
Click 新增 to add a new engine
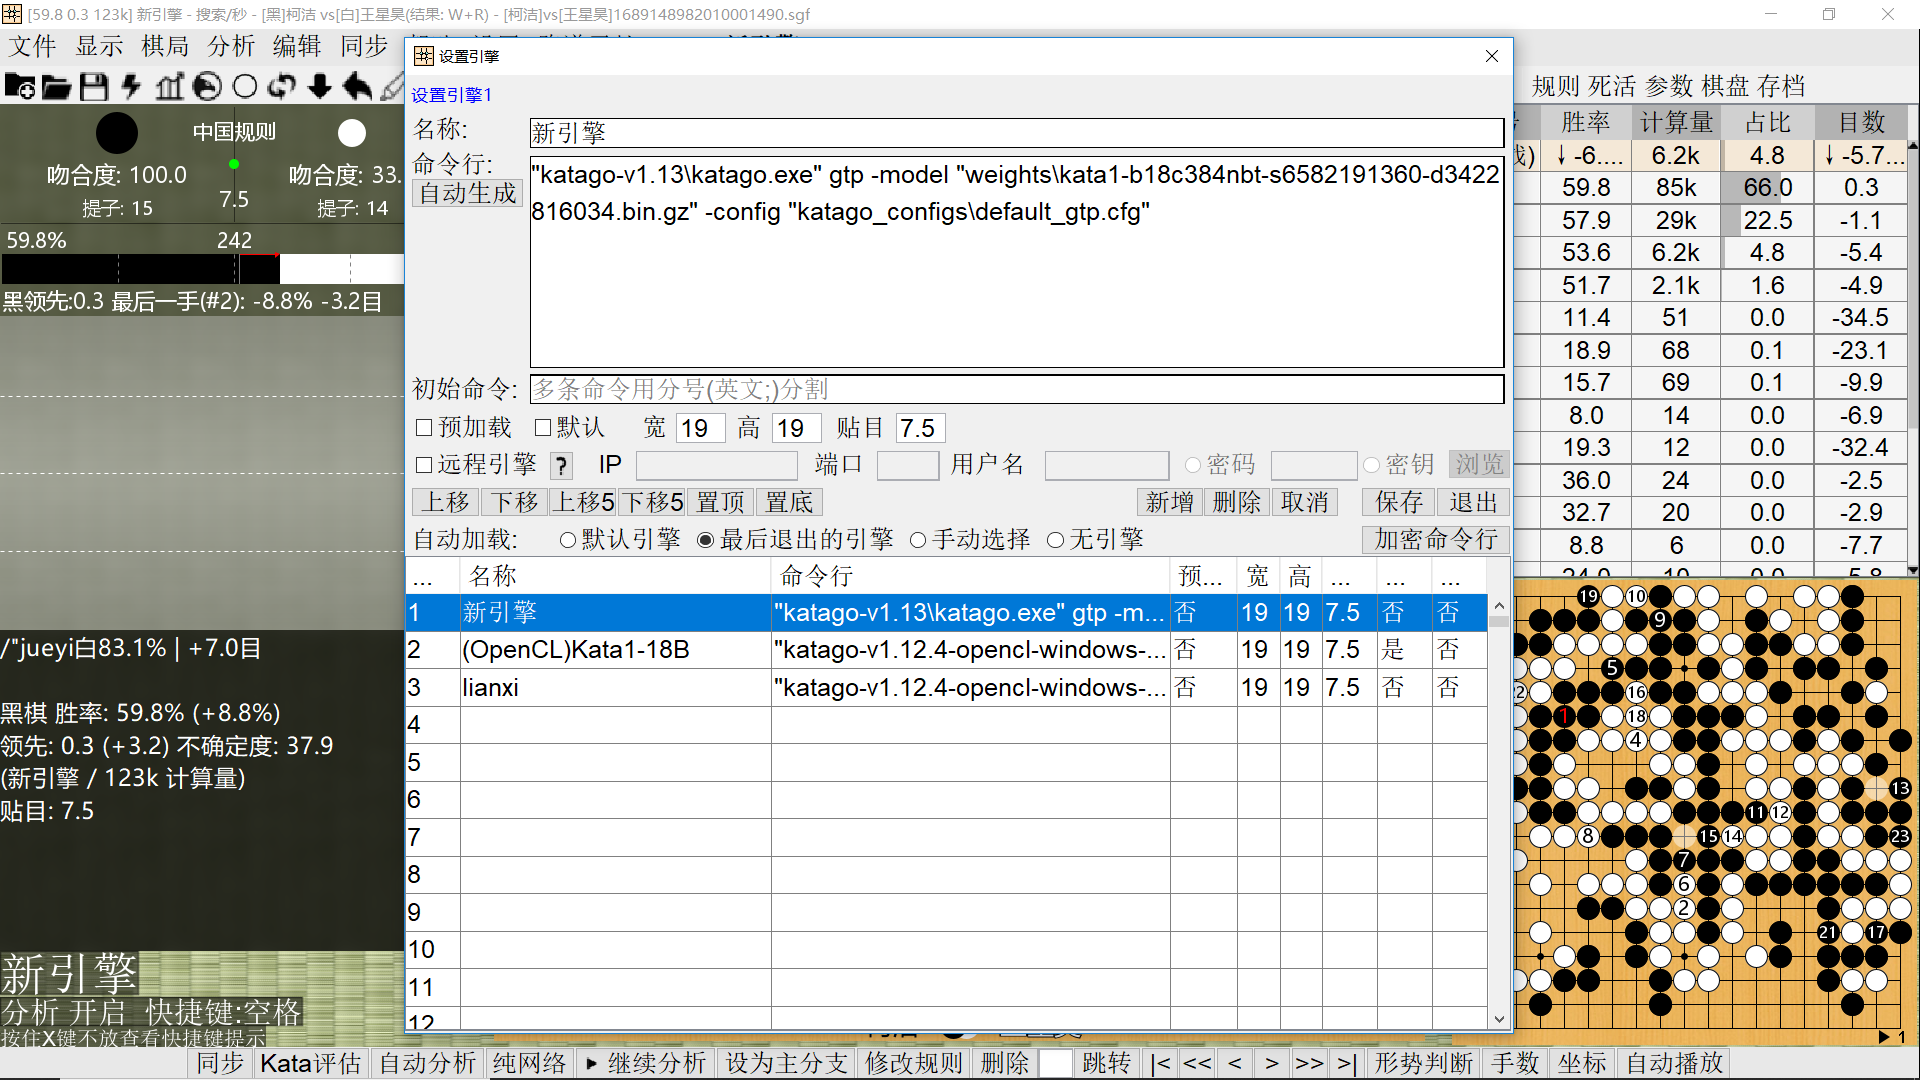(1170, 501)
